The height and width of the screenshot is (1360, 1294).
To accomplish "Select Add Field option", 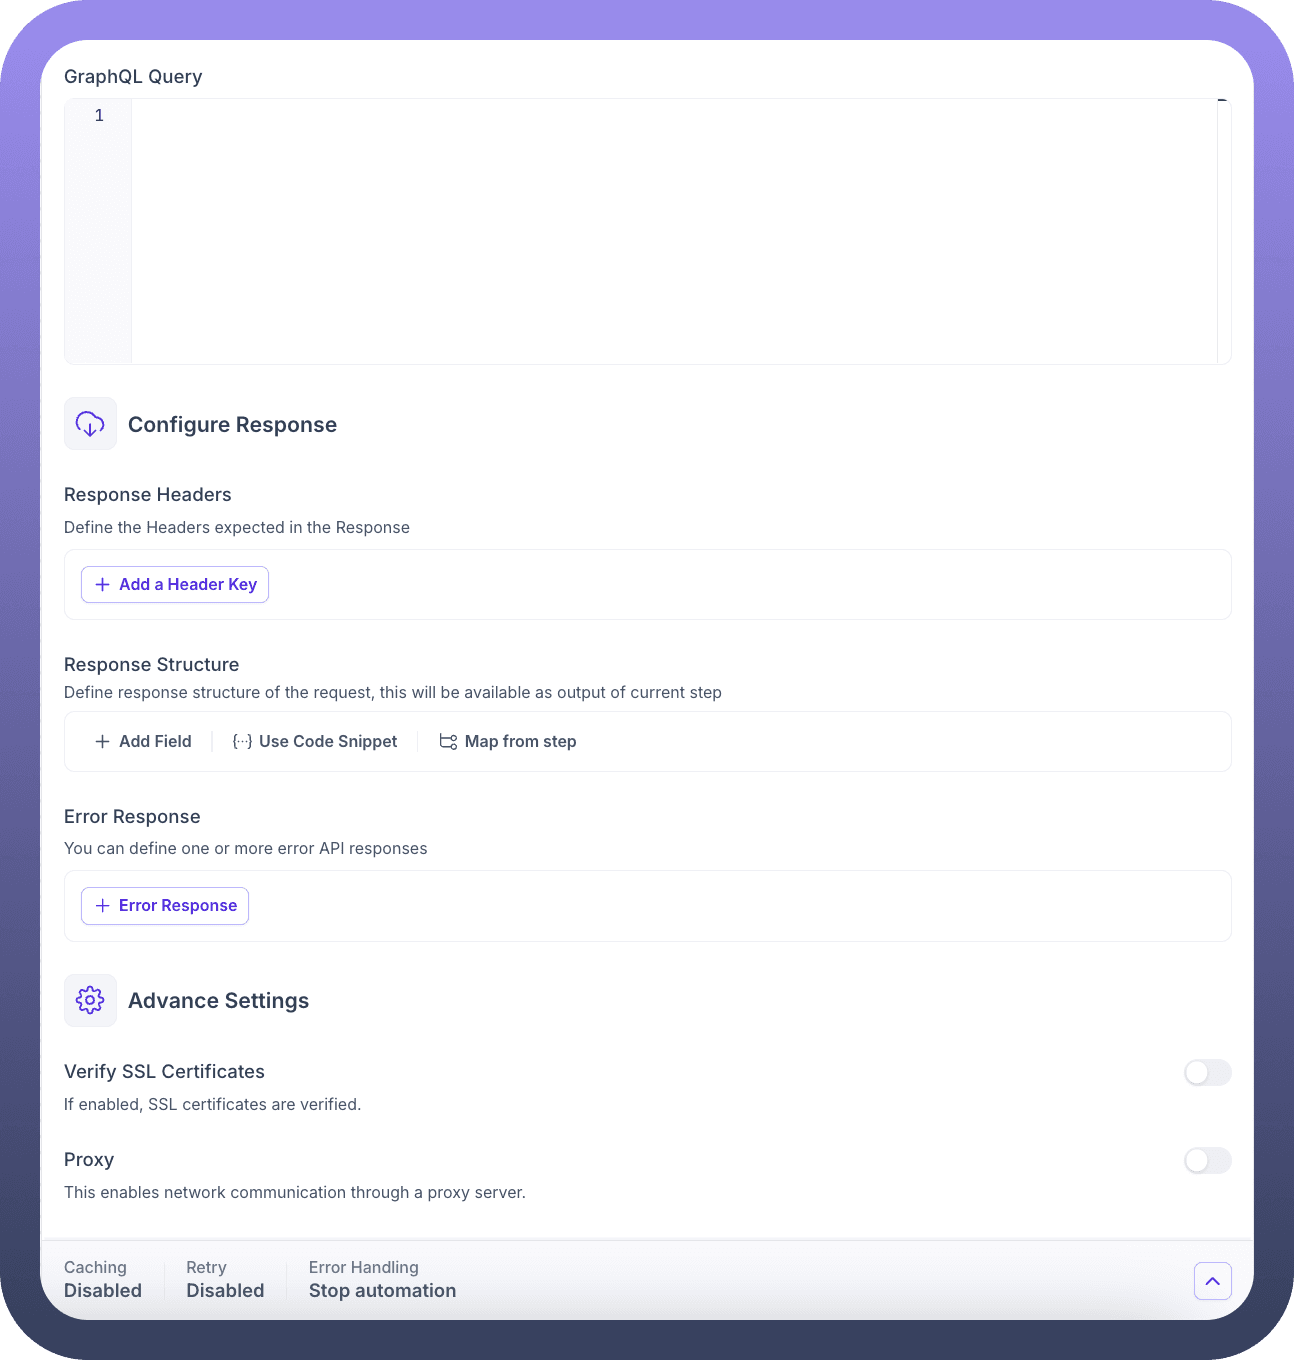I will [x=143, y=741].
